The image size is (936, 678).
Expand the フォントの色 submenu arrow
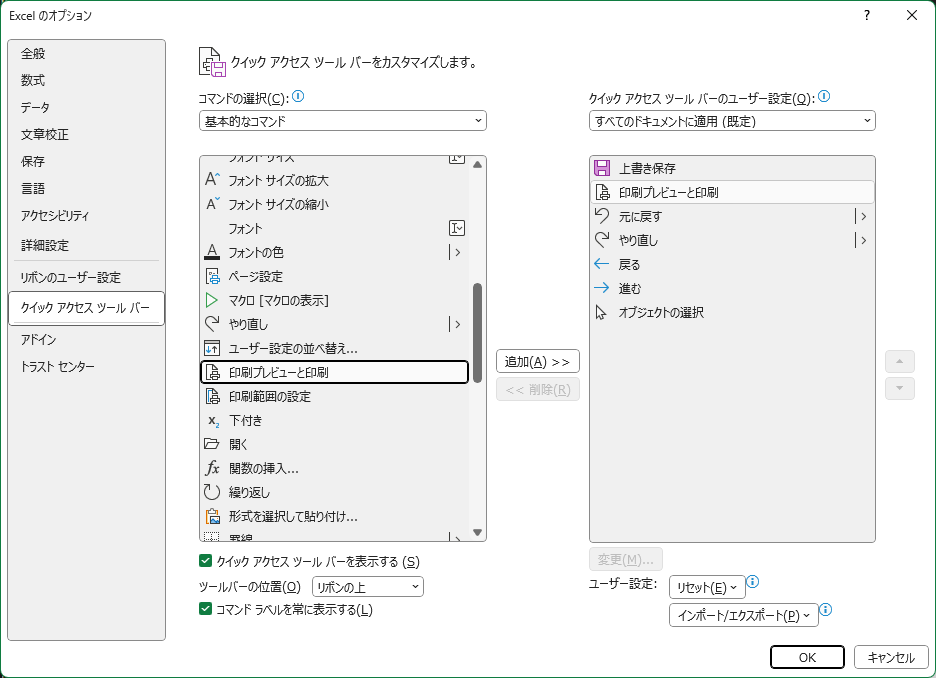pyautogui.click(x=457, y=252)
